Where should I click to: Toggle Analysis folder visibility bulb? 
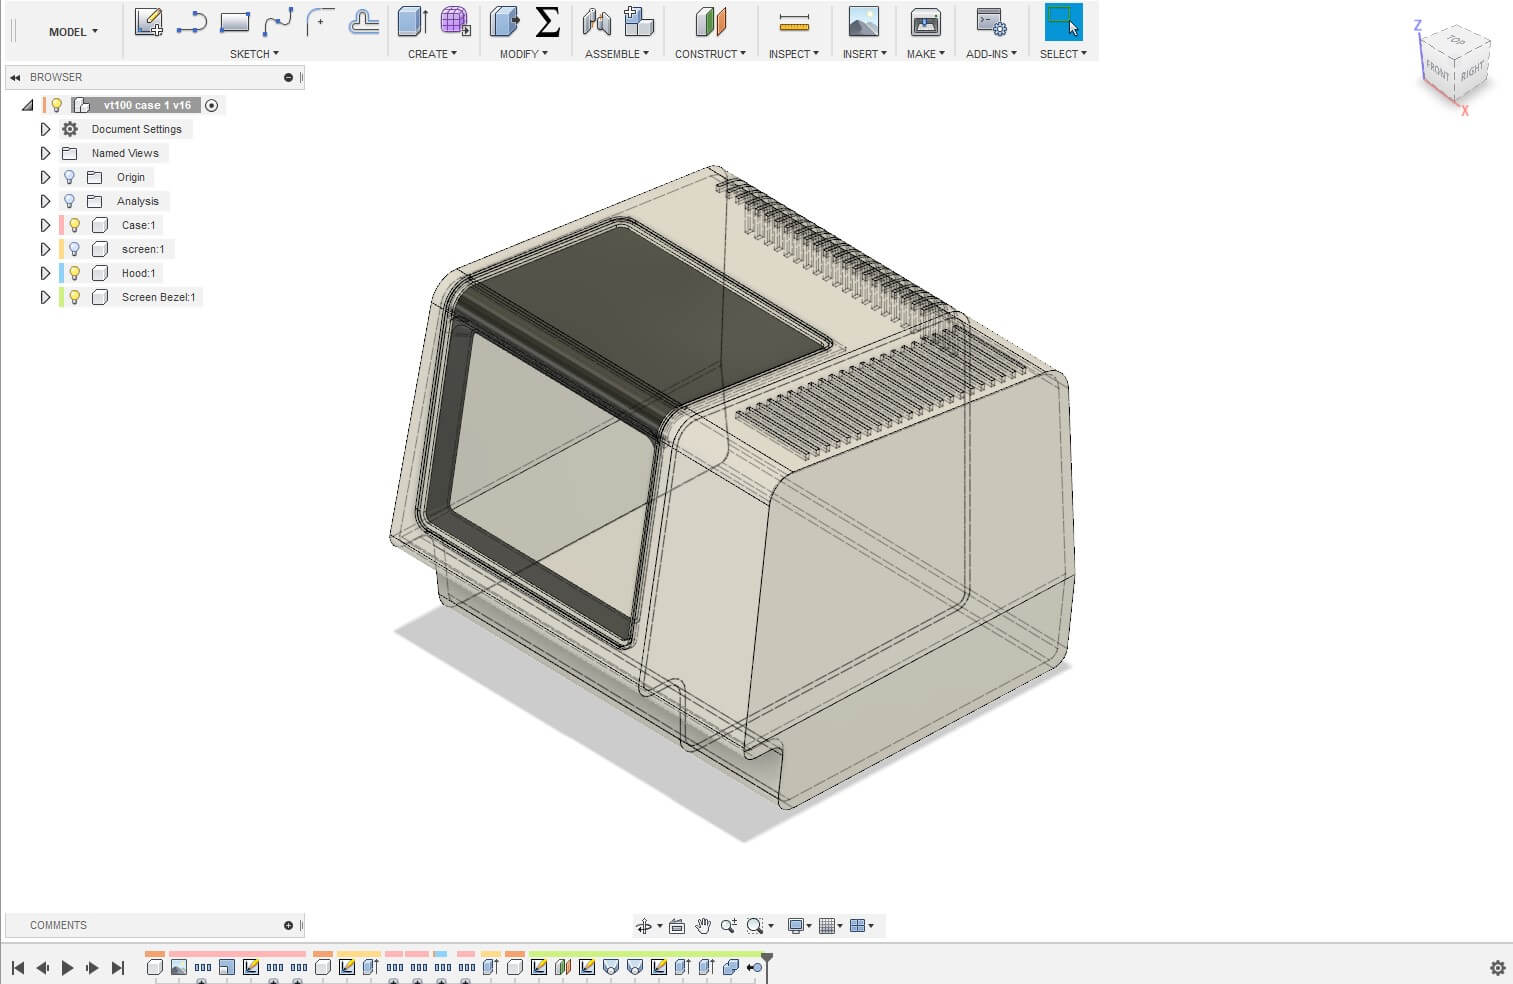[69, 201]
